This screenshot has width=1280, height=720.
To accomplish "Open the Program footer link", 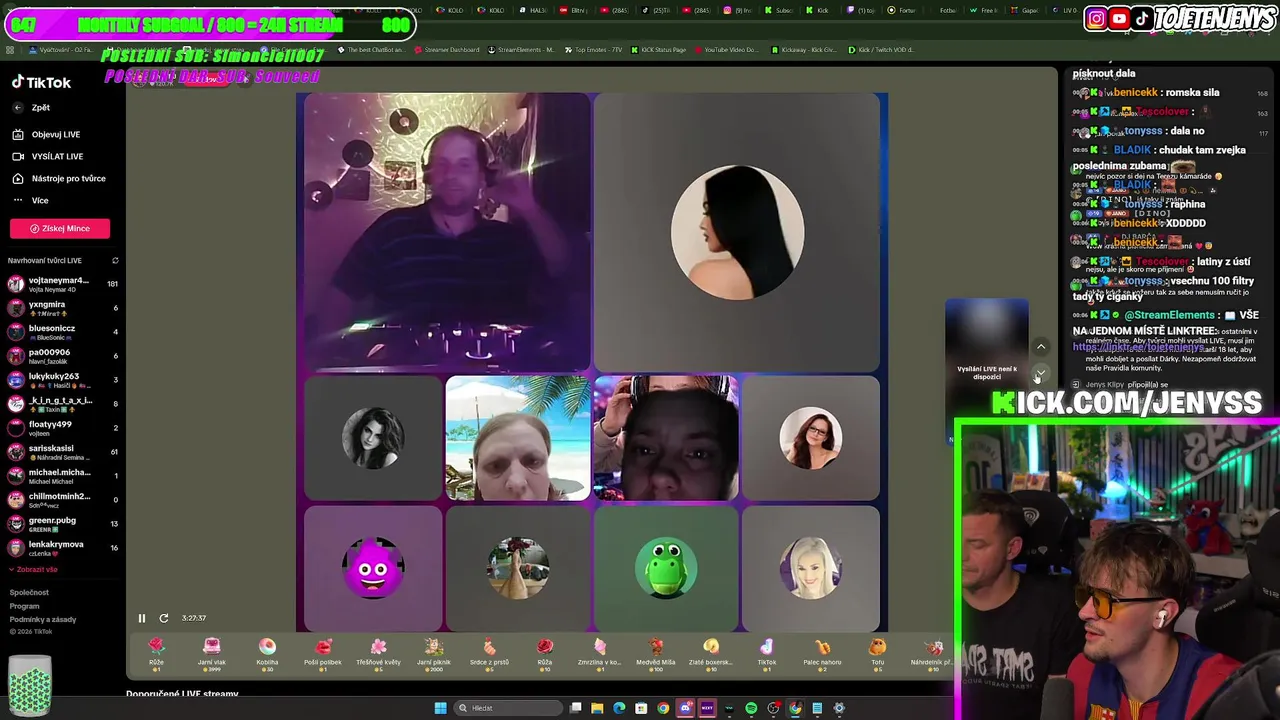I will [24, 606].
